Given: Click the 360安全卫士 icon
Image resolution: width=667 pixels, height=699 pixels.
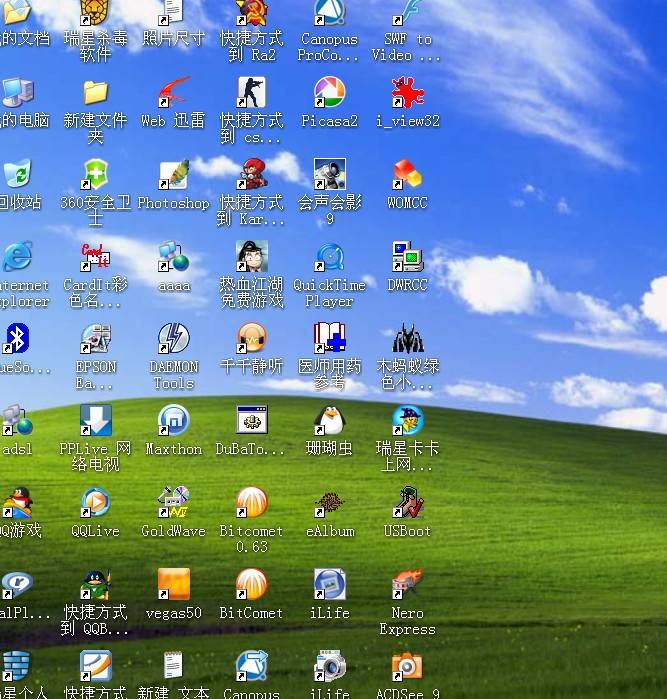Looking at the screenshot, I should (95, 176).
